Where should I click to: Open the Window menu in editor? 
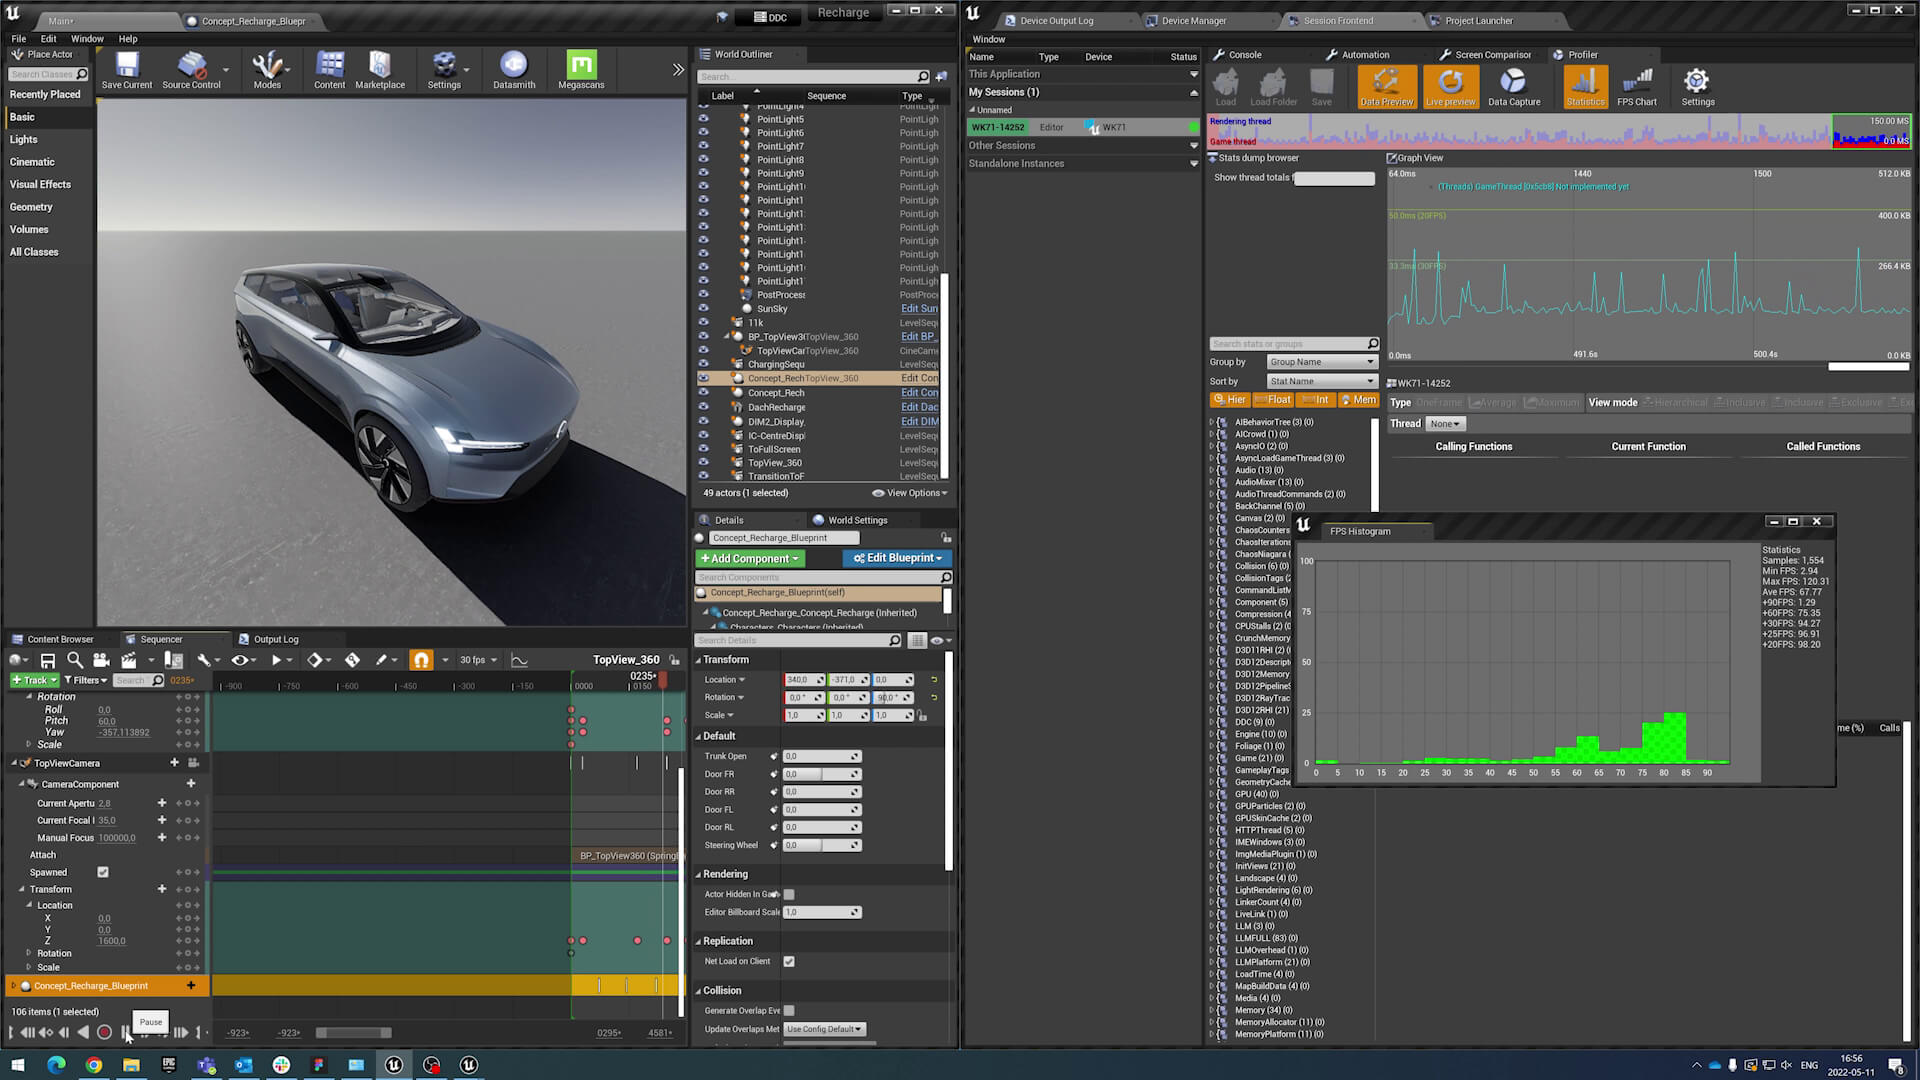coord(87,39)
